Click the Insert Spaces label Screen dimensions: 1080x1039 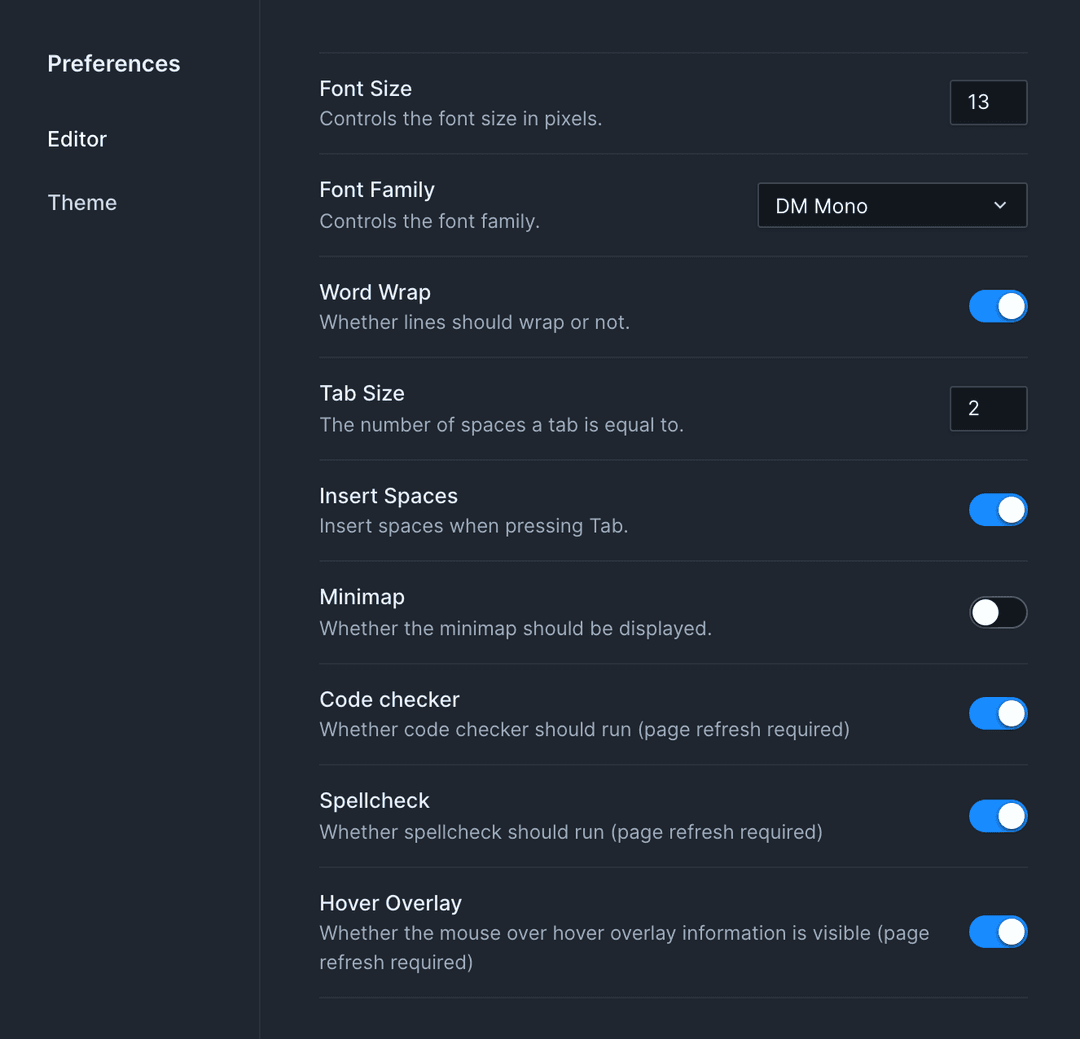pos(388,495)
